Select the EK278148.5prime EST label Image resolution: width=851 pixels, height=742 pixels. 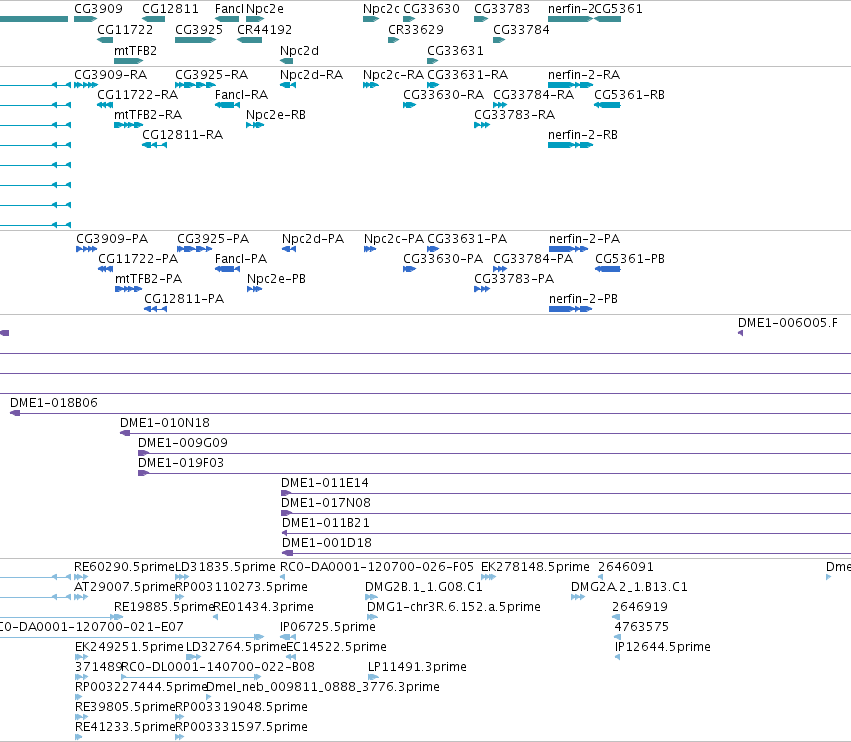535,568
